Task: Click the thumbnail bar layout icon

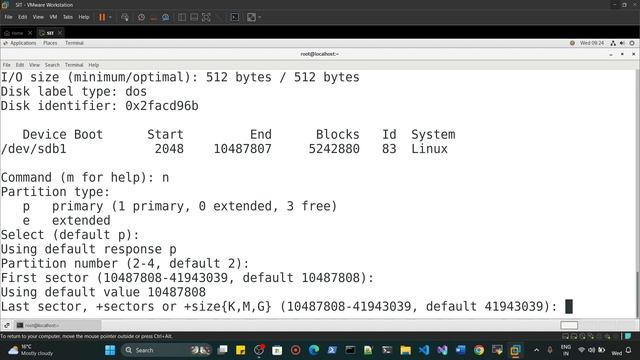Action: (x=194, y=17)
